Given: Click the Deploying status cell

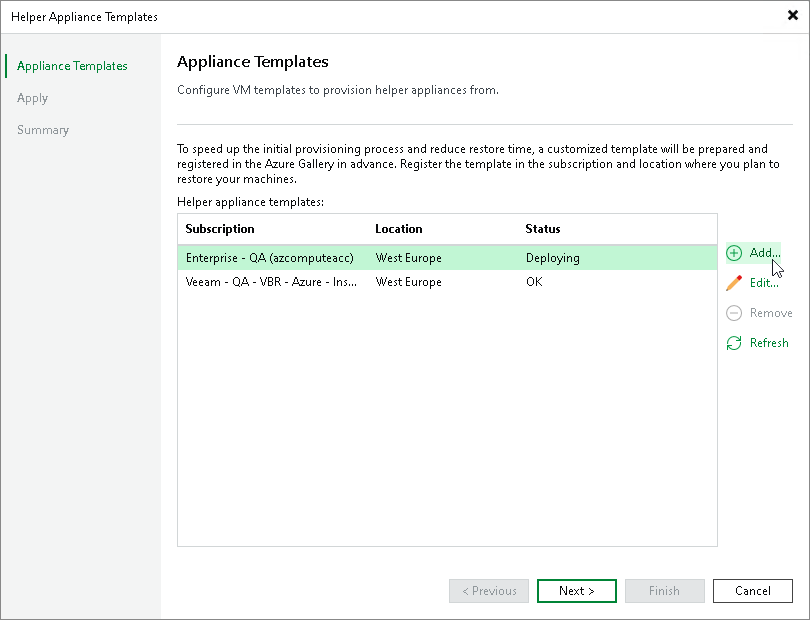Looking at the screenshot, I should tap(553, 258).
